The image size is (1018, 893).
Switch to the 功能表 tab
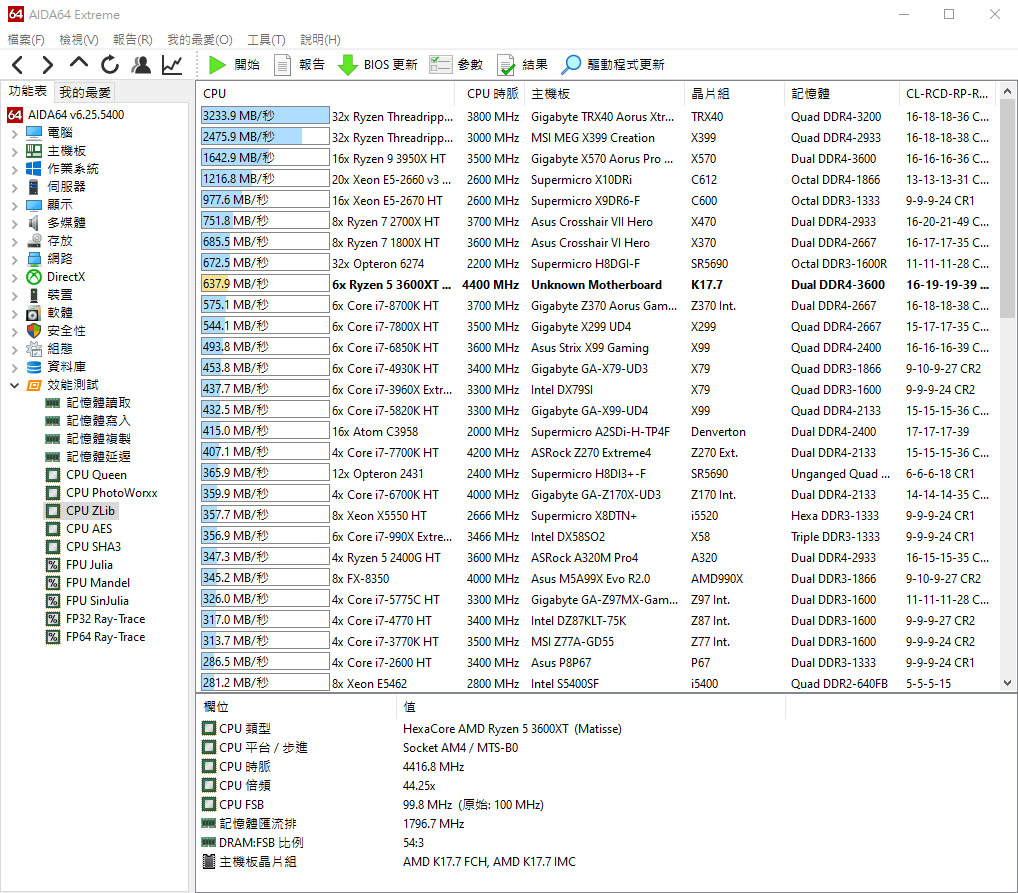27,91
